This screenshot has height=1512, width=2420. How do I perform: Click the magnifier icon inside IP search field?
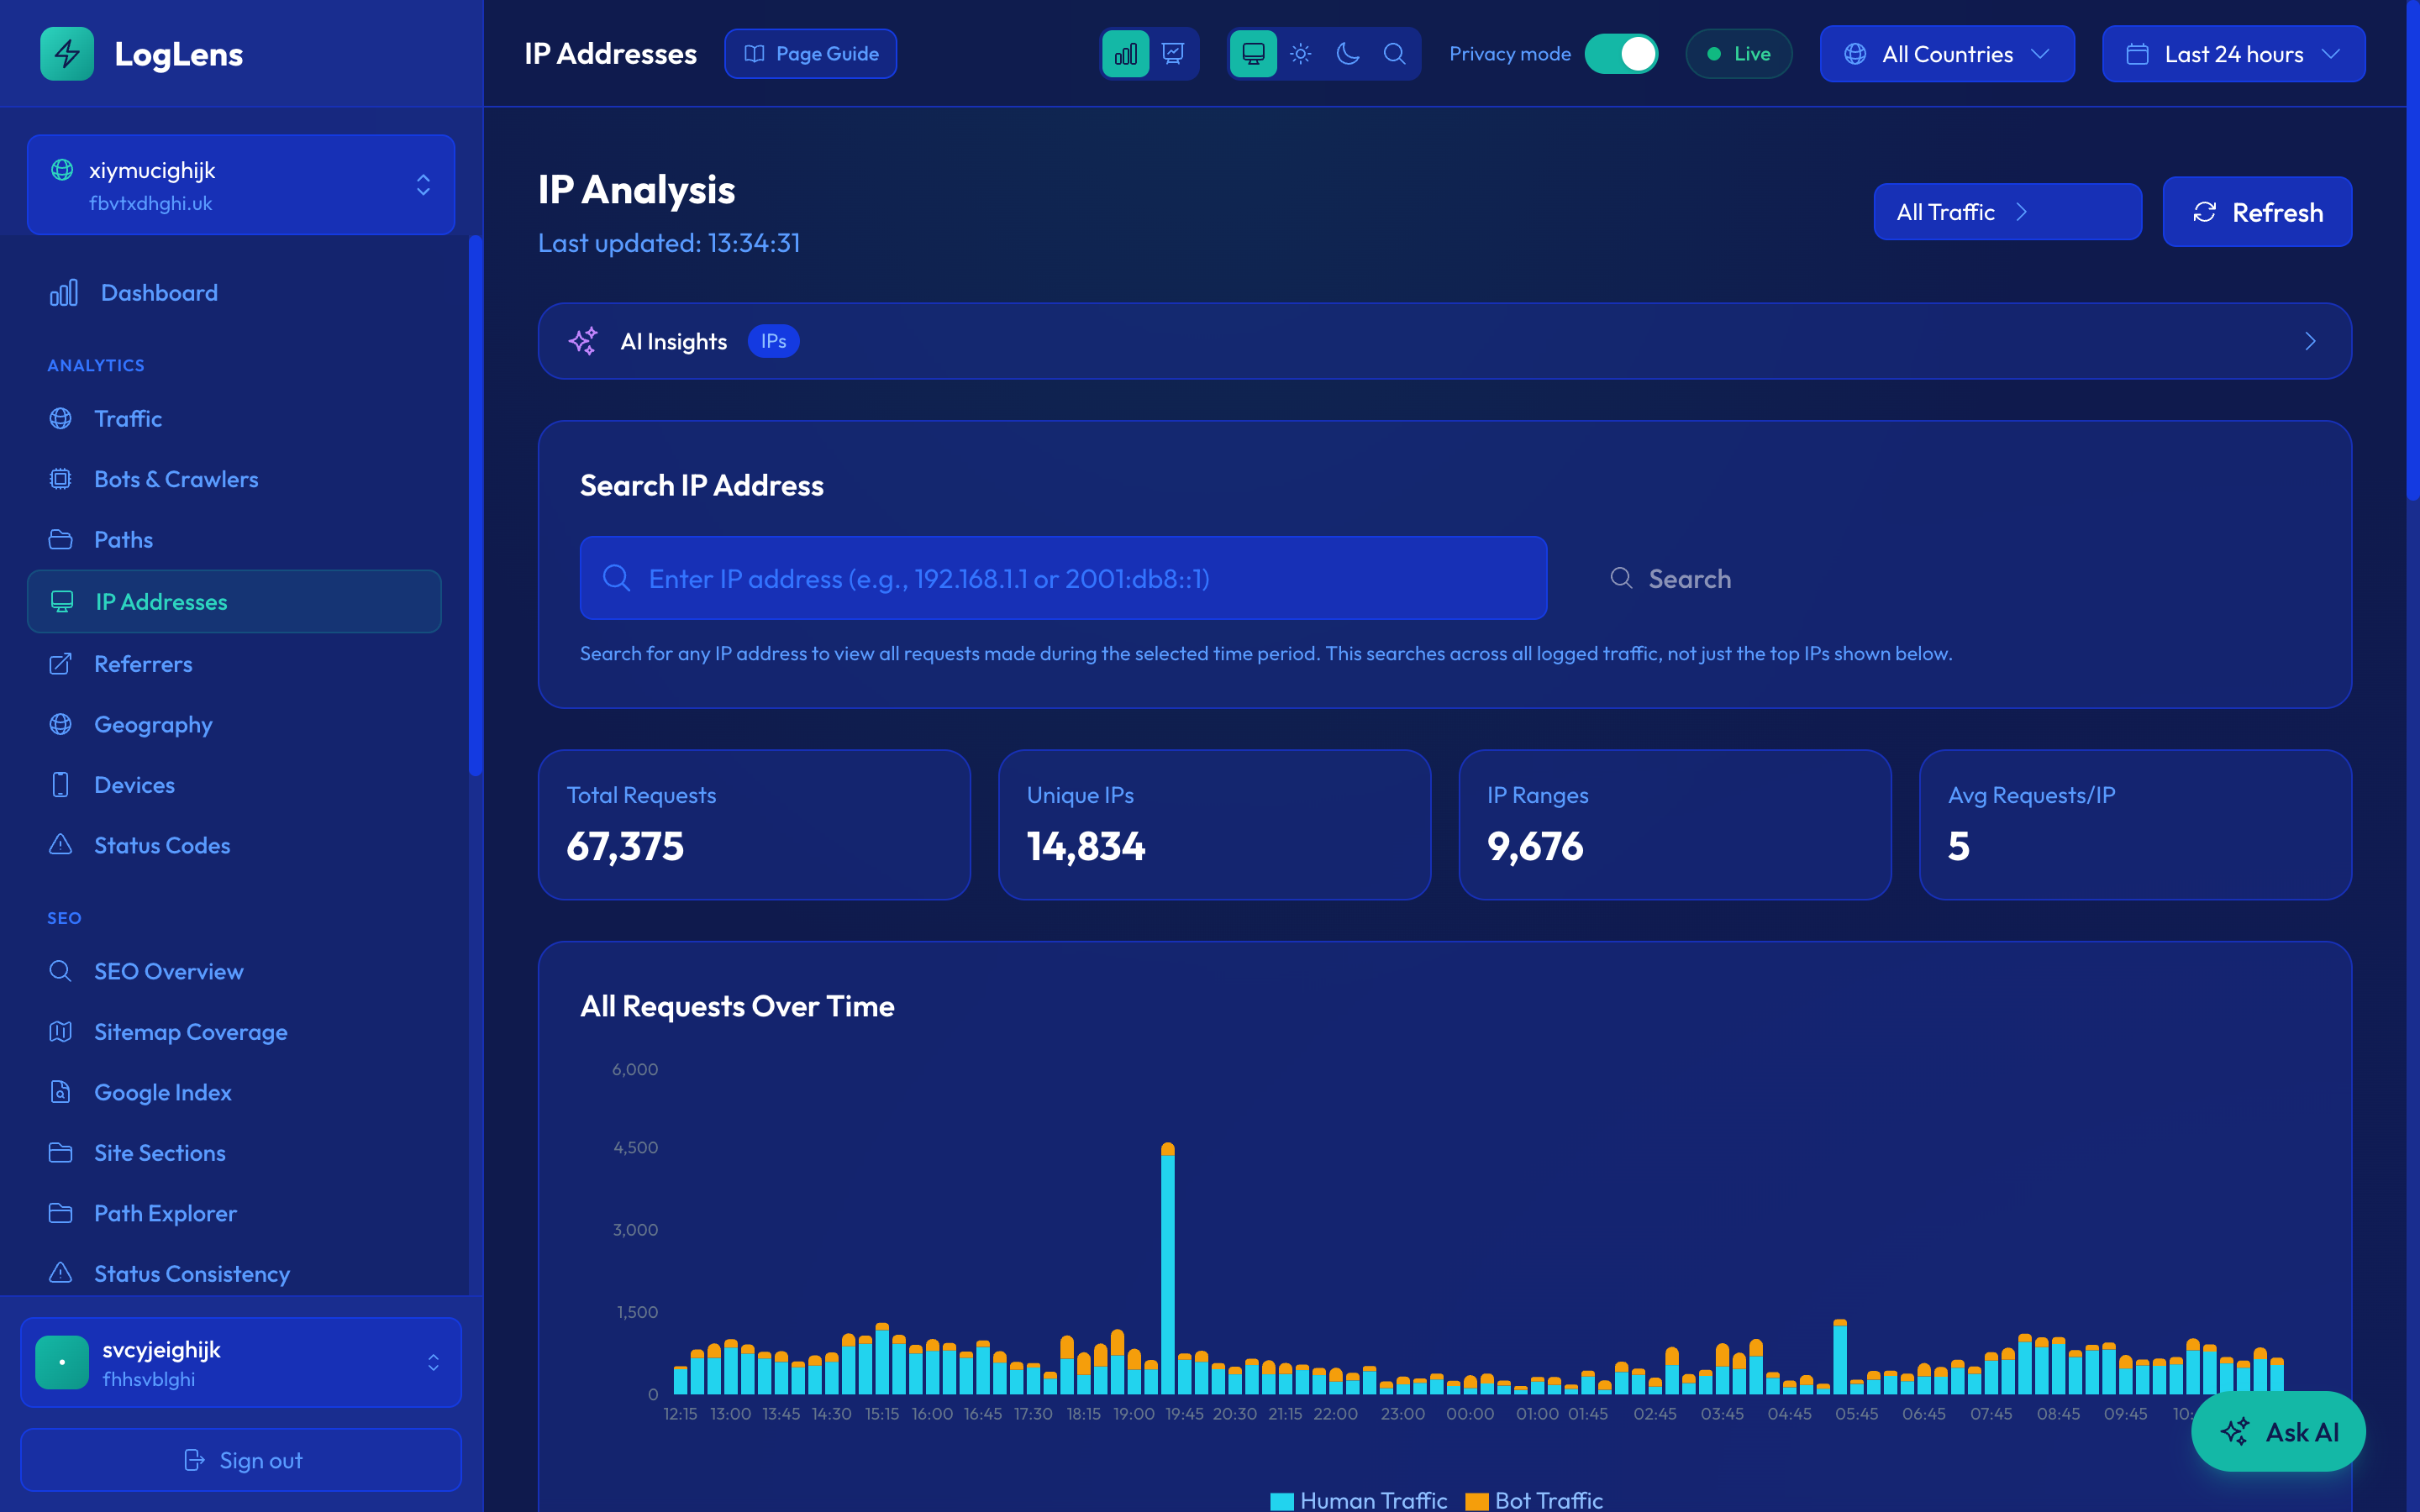[616, 578]
